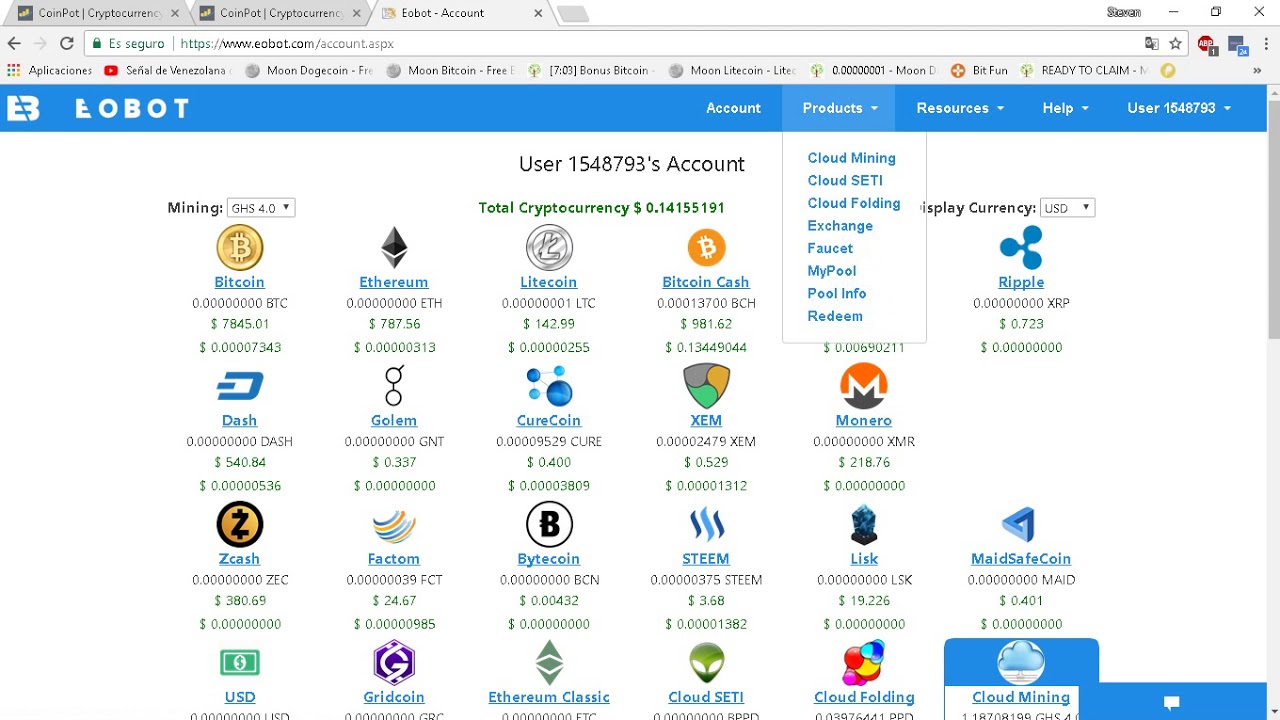Click the Lisk crystal icon

pos(864,524)
